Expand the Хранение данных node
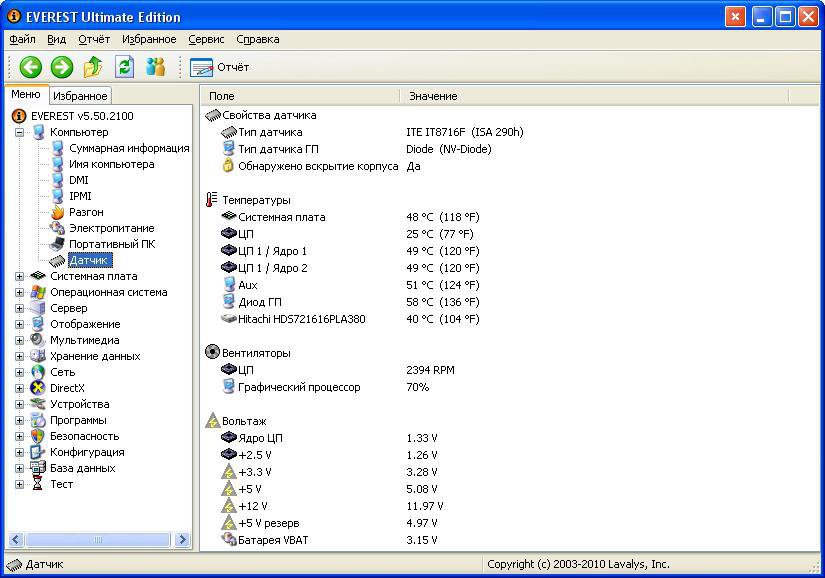The width and height of the screenshot is (825, 578). coord(20,356)
